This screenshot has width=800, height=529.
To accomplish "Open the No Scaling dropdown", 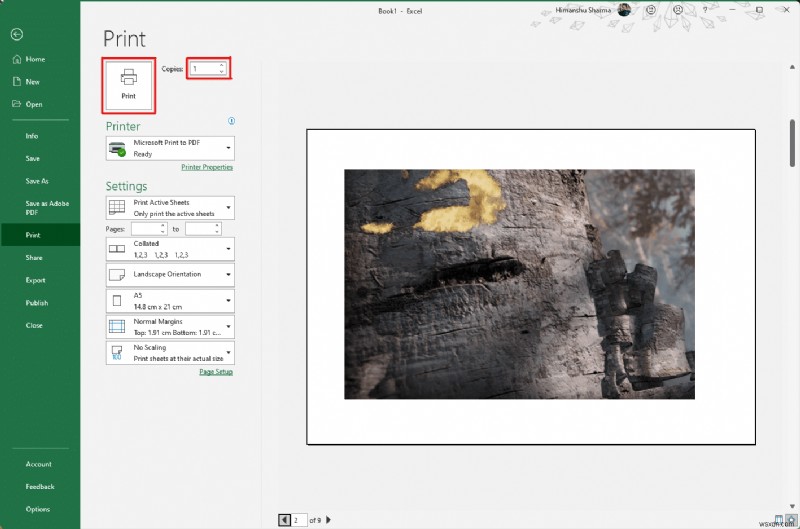I will click(x=170, y=352).
